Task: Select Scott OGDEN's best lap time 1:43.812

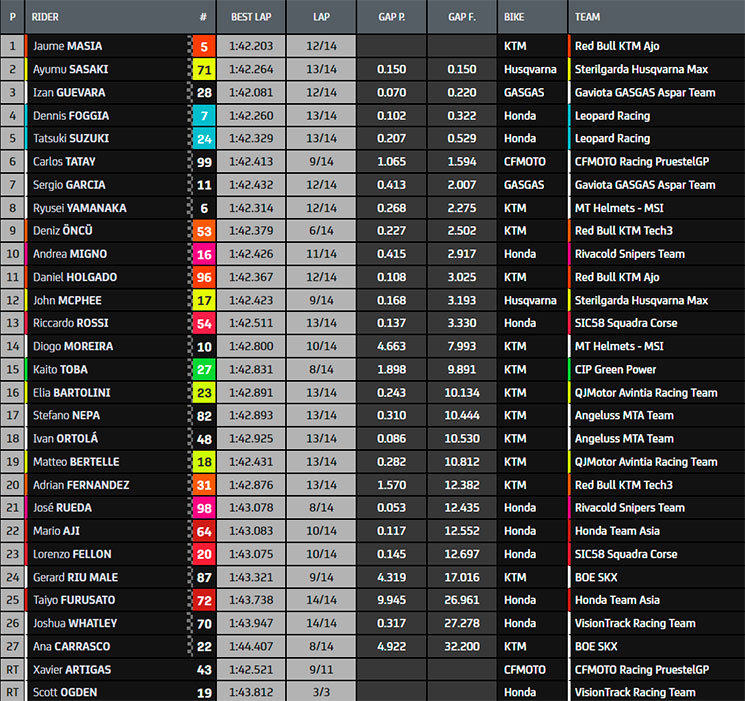Action: (x=251, y=692)
